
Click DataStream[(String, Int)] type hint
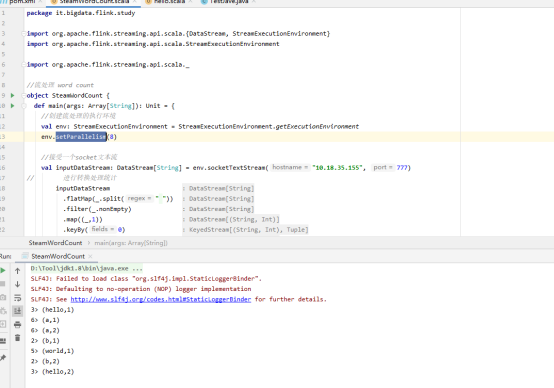(x=234, y=219)
